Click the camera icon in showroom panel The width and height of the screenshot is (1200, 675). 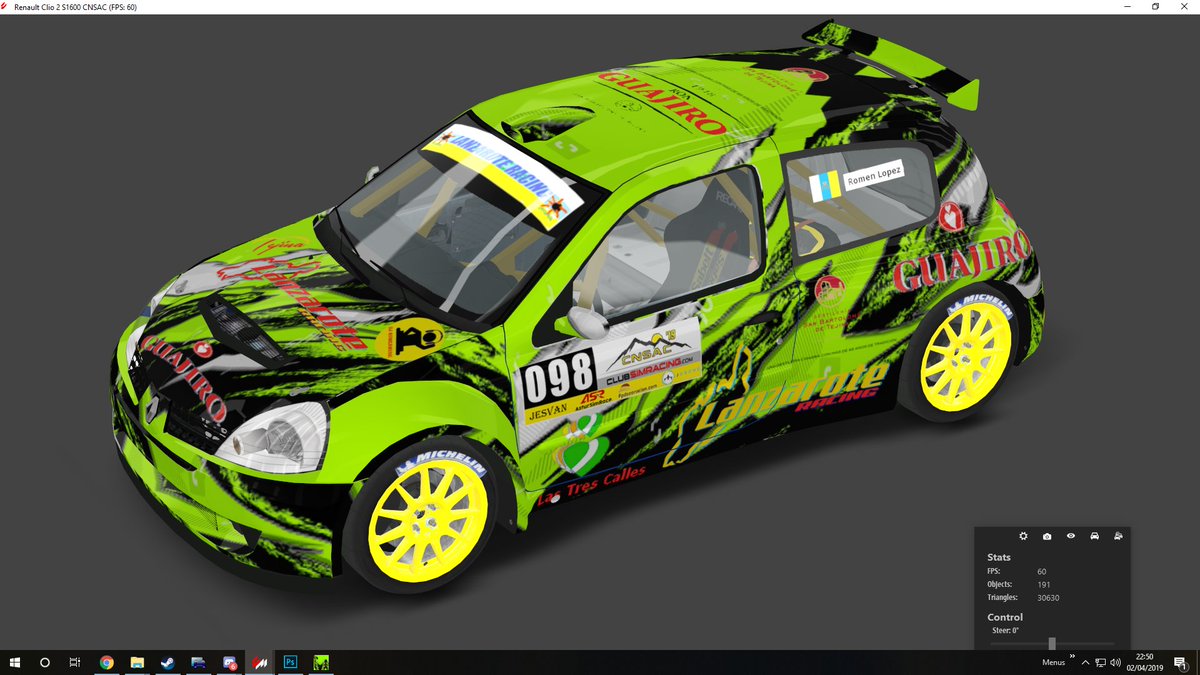1047,537
